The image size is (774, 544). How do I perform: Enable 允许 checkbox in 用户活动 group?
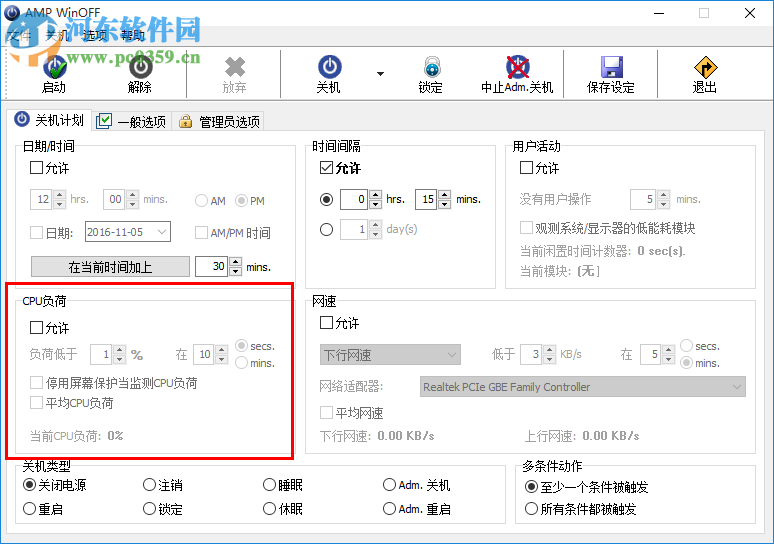(527, 168)
